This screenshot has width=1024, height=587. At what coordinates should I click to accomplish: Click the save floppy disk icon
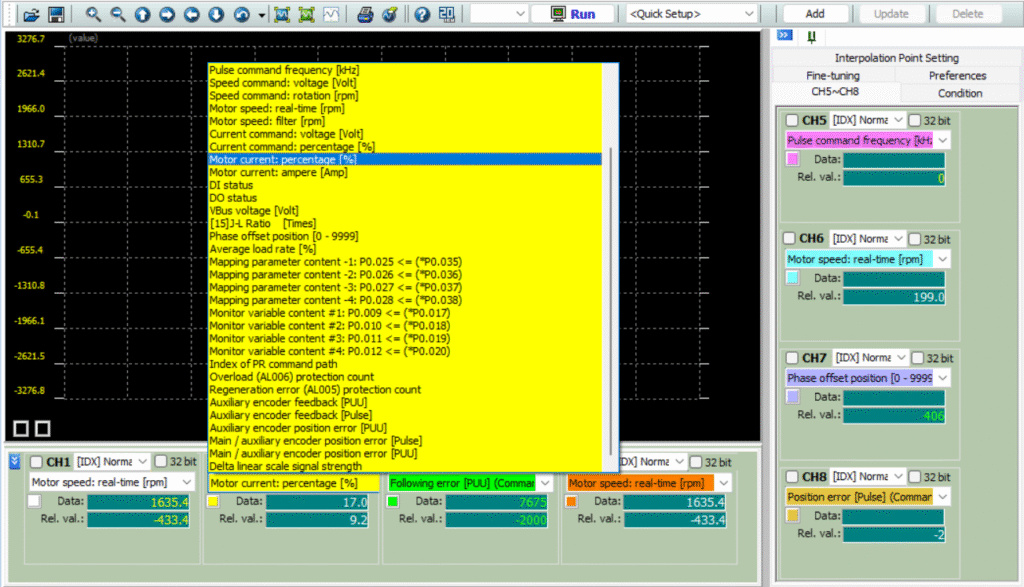tap(56, 15)
